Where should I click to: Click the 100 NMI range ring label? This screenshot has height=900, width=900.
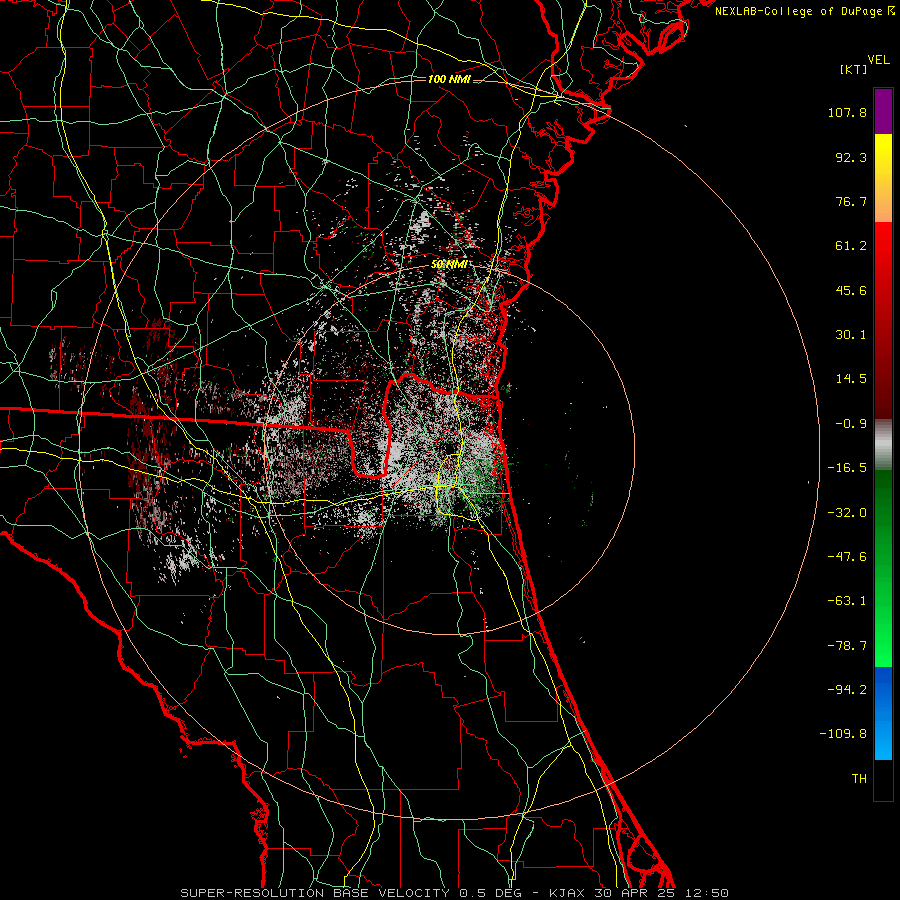click(449, 79)
